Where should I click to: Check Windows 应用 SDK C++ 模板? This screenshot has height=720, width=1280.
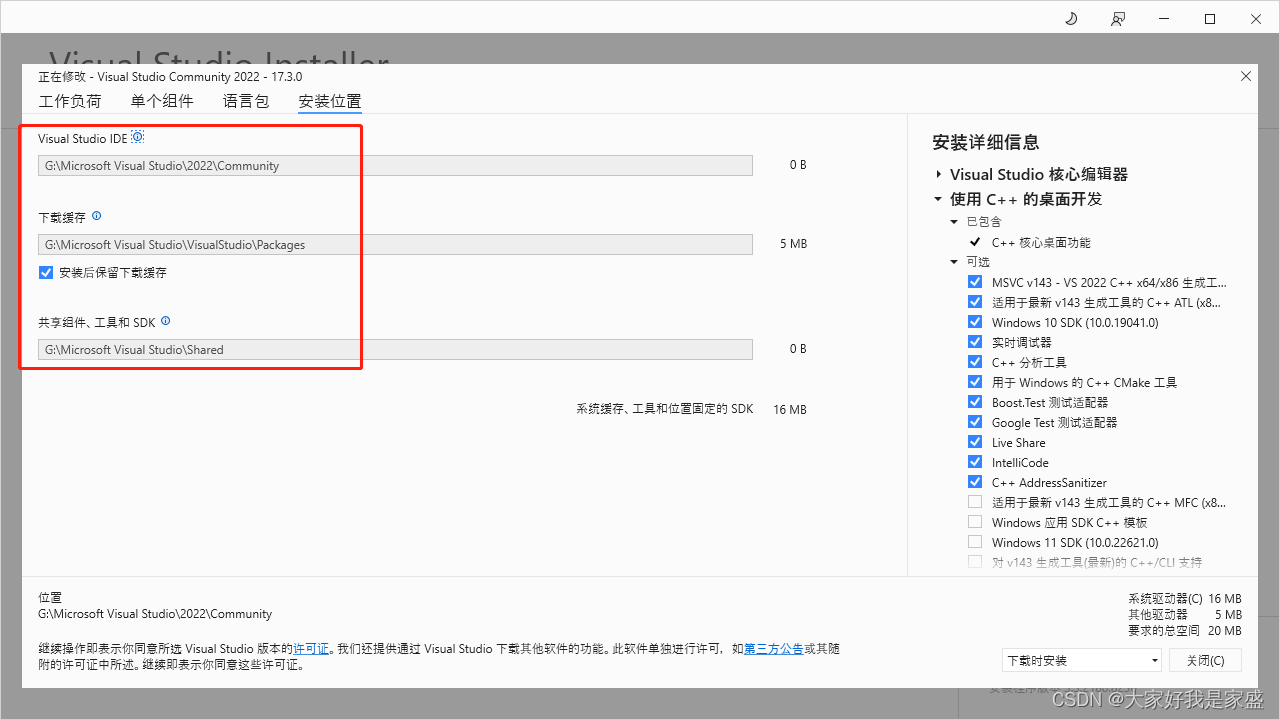(975, 522)
